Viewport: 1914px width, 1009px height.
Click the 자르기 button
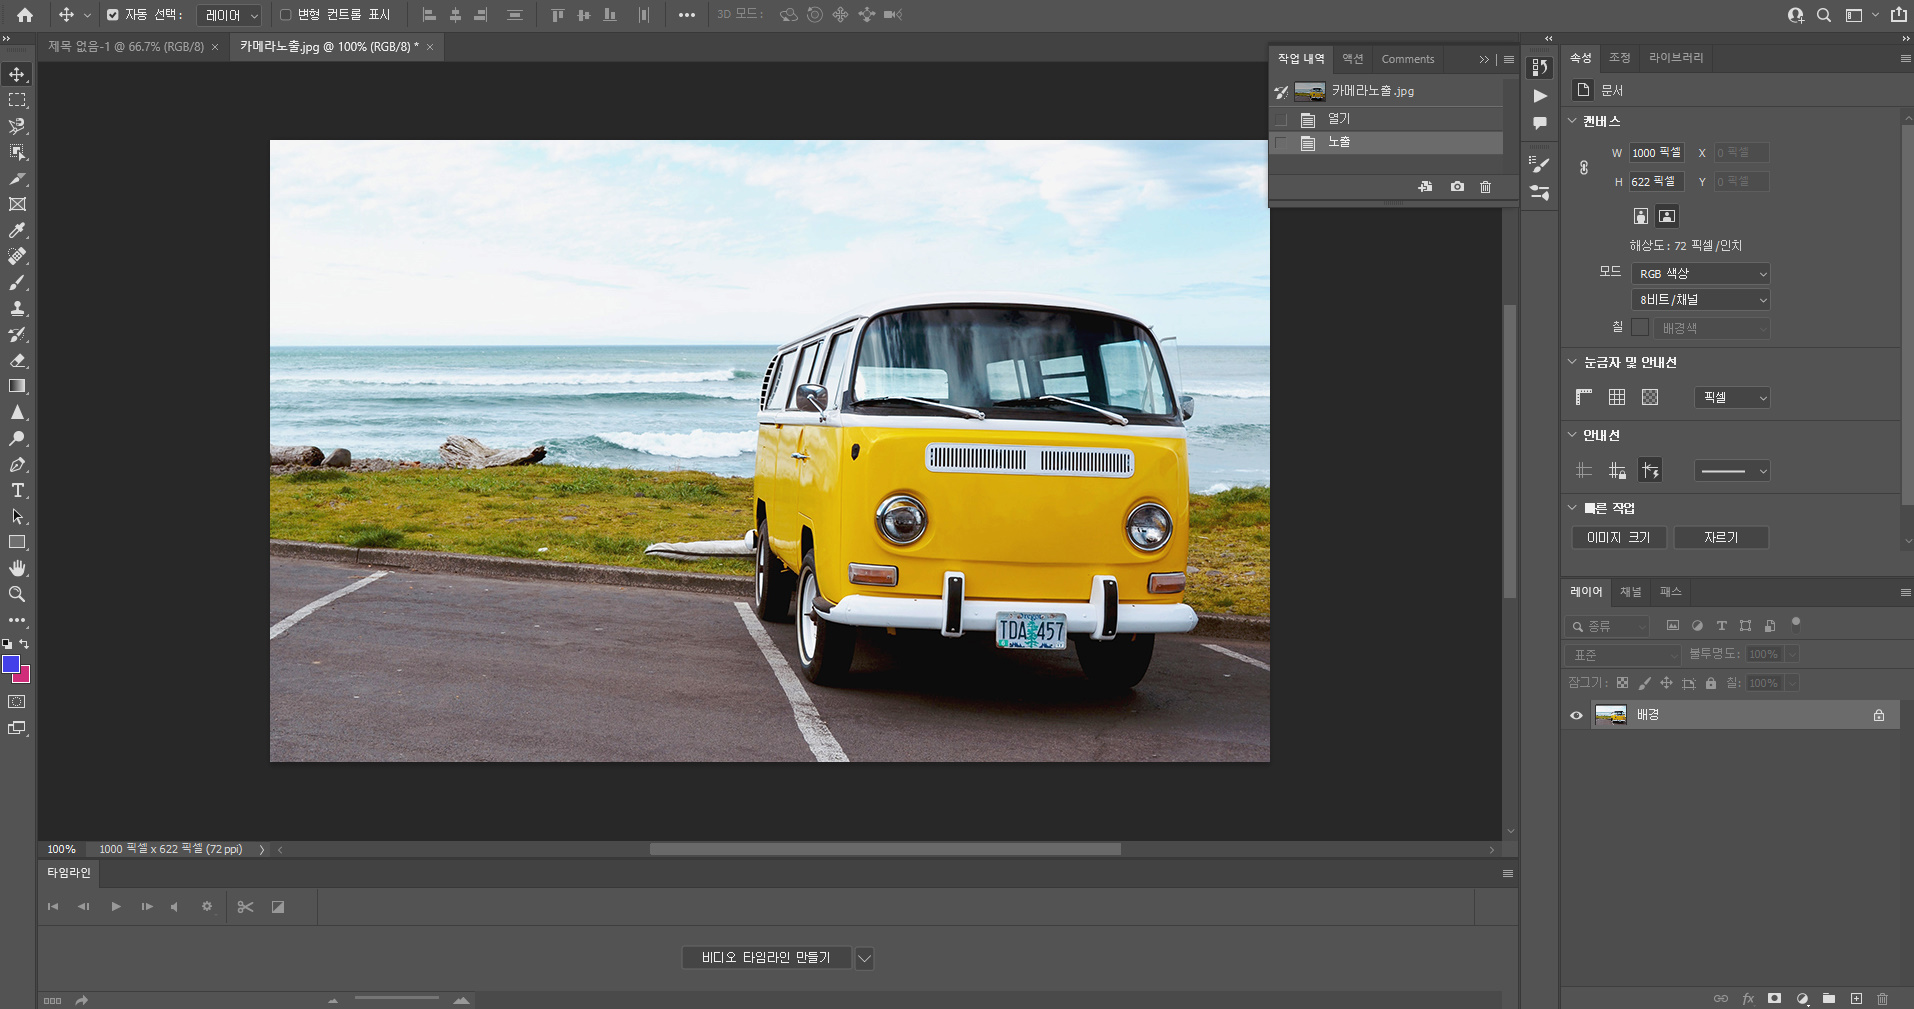1721,537
